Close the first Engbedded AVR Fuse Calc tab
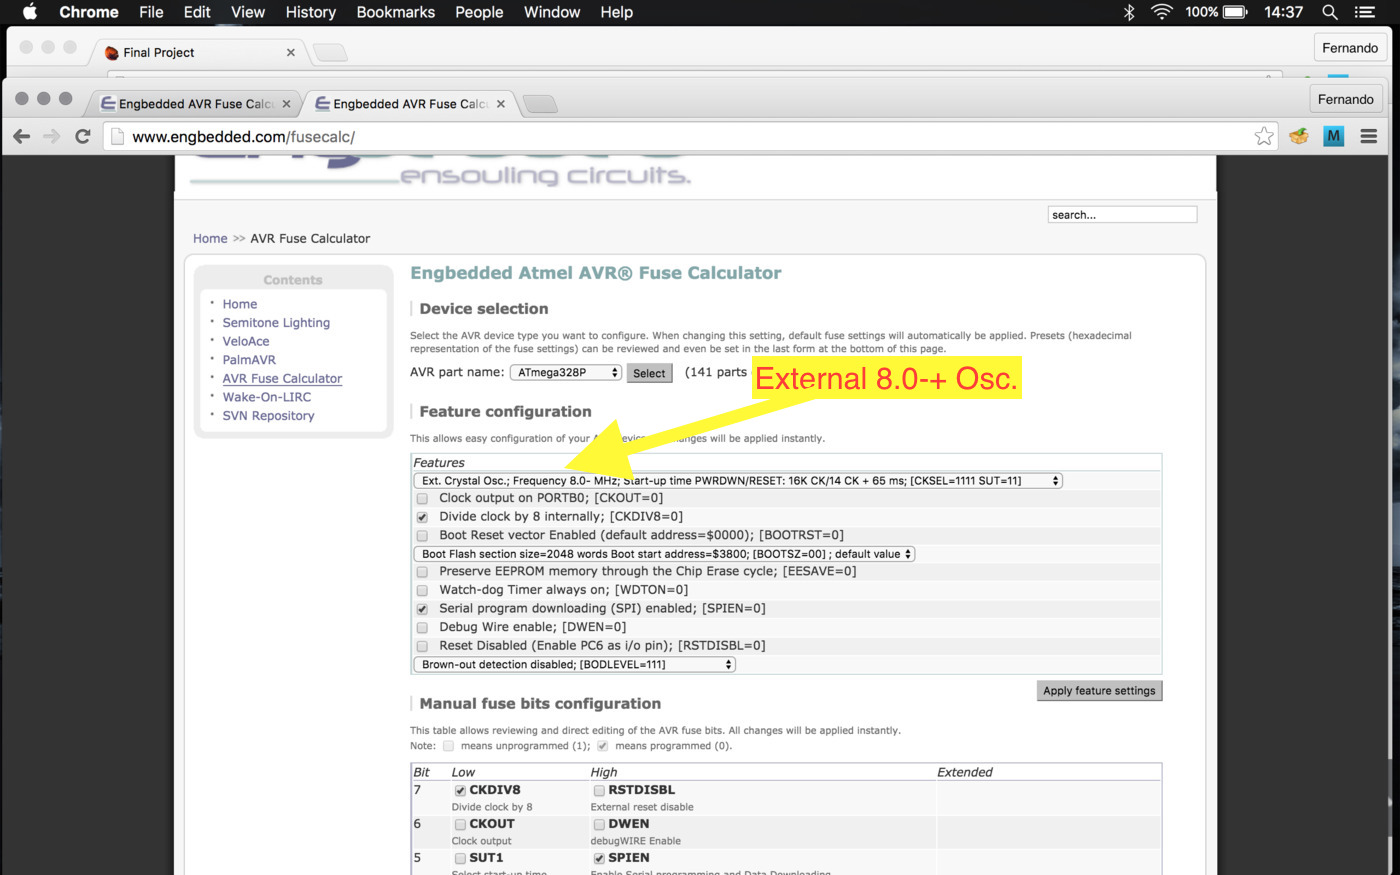This screenshot has height=875, width=1400. click(x=286, y=104)
